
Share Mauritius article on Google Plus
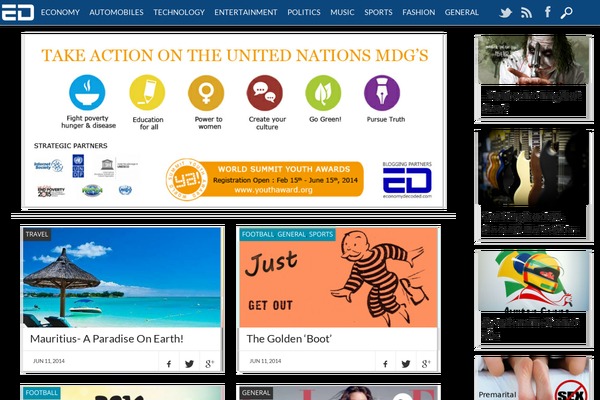pyautogui.click(x=209, y=364)
